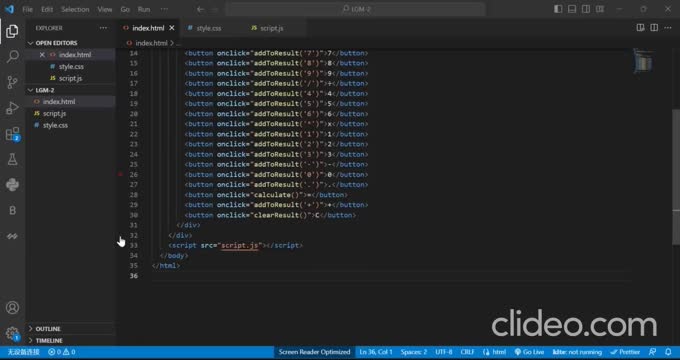
Task: Open the Extensions view
Action: (x=13, y=134)
